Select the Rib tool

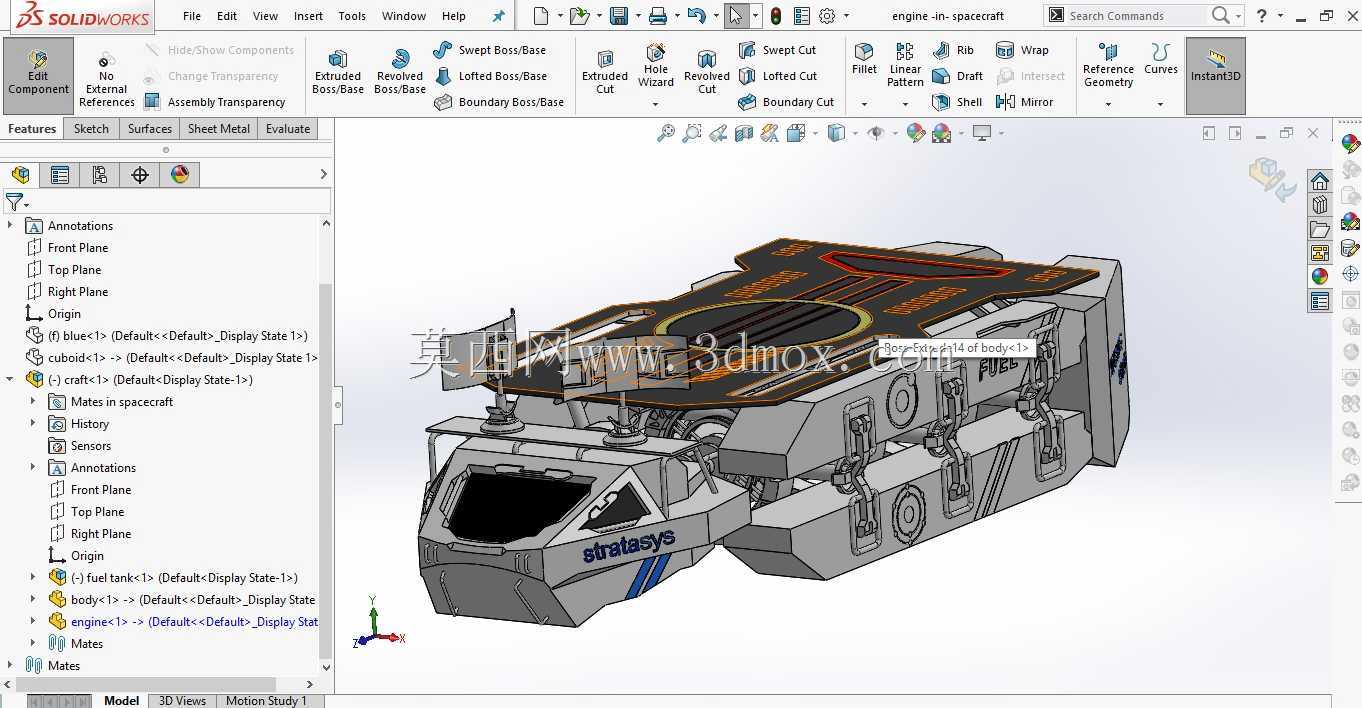[953, 50]
